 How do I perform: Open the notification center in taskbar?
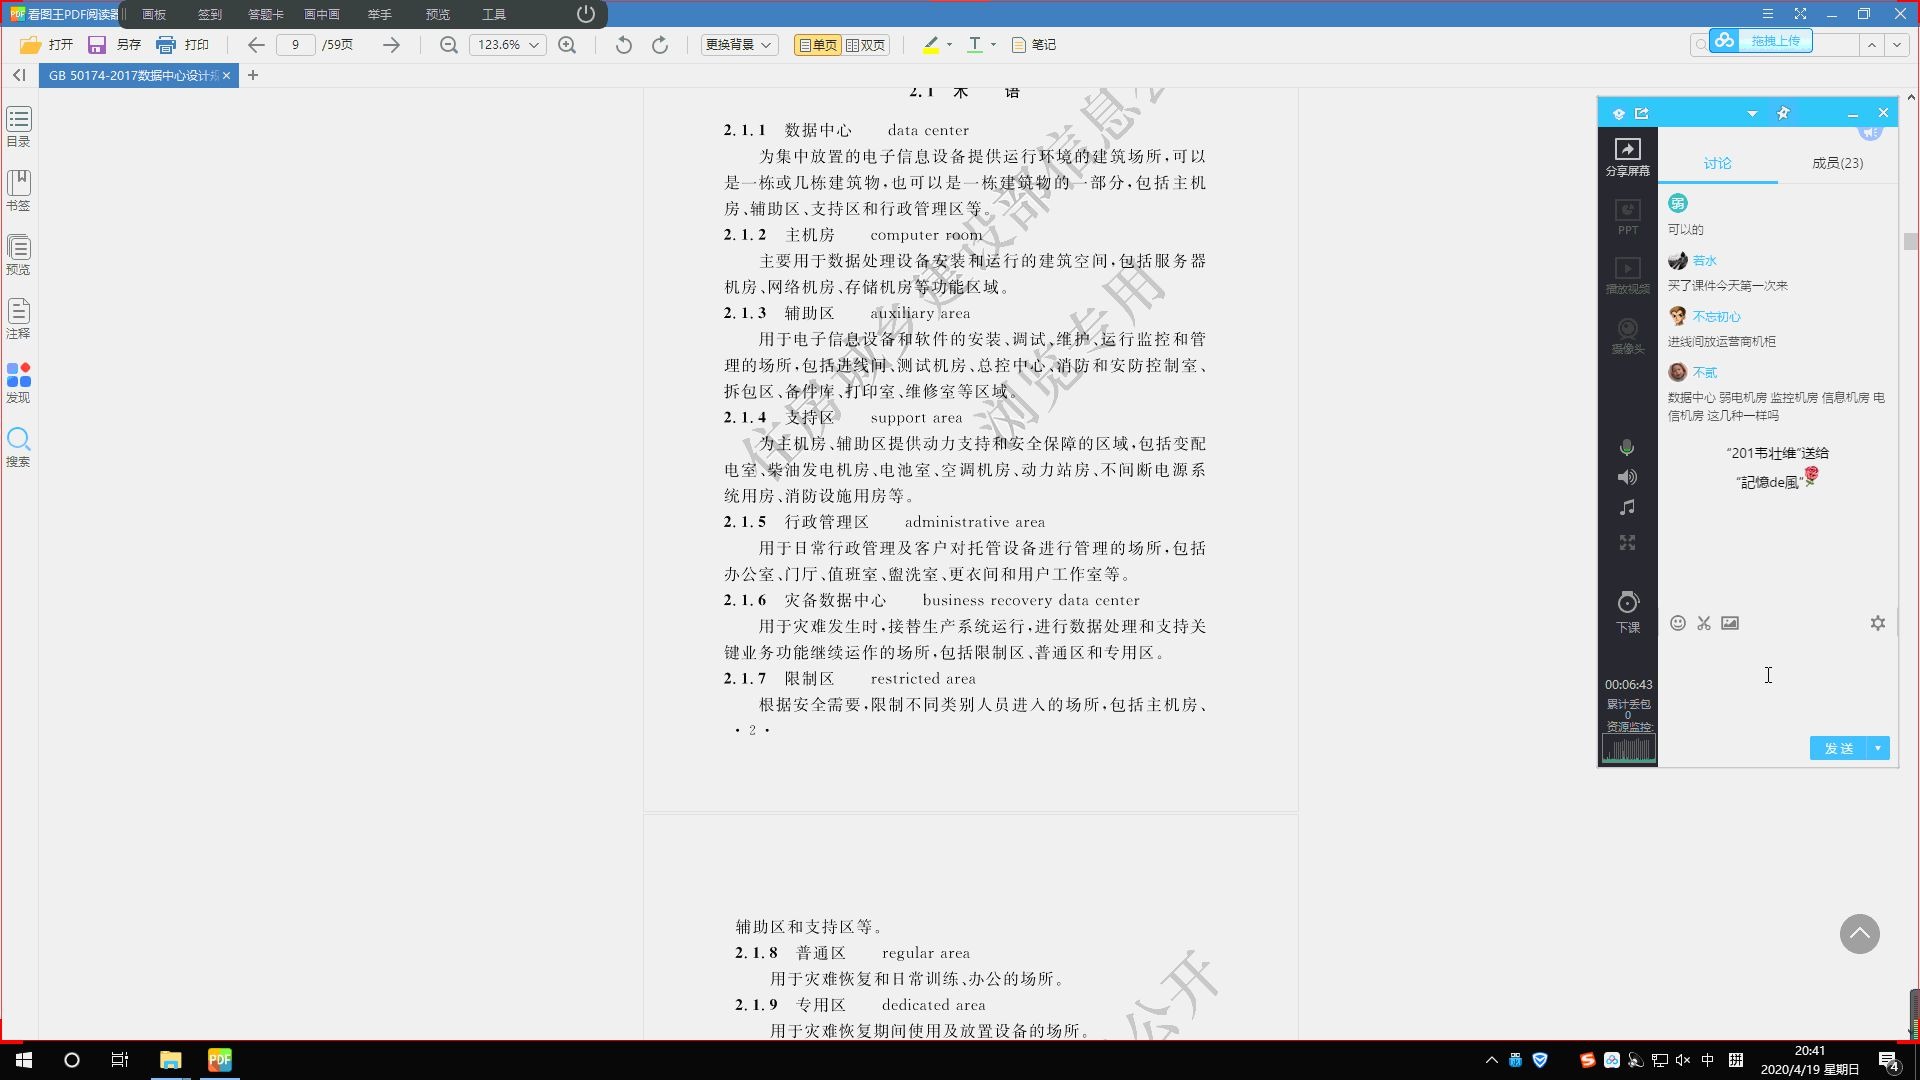1890,1061
